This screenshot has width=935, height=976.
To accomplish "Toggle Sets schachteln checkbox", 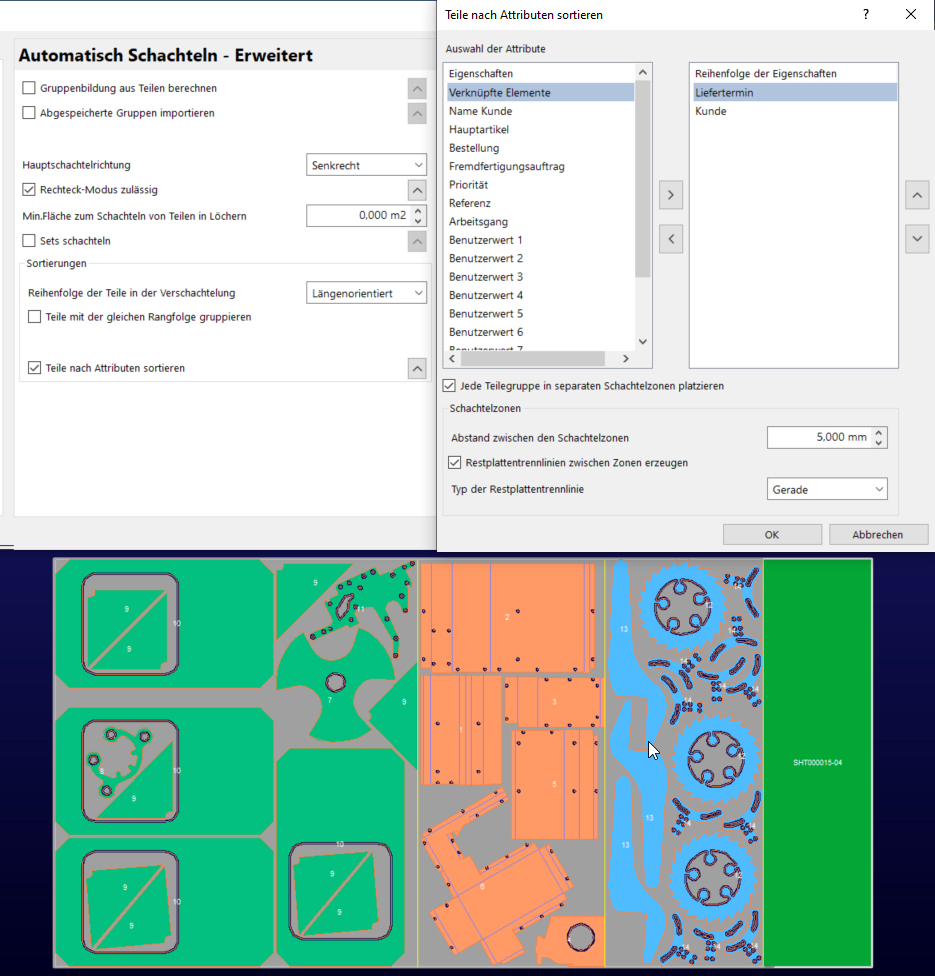I will click(x=29, y=241).
